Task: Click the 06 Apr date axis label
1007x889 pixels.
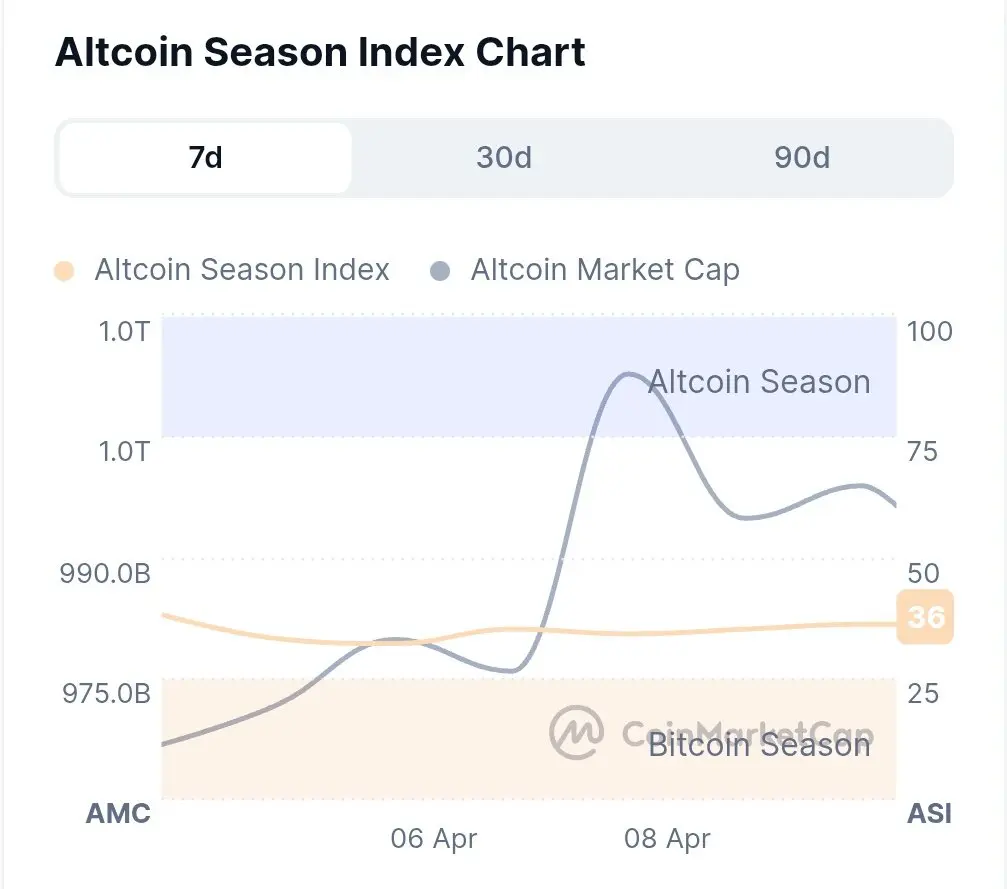Action: click(x=434, y=839)
